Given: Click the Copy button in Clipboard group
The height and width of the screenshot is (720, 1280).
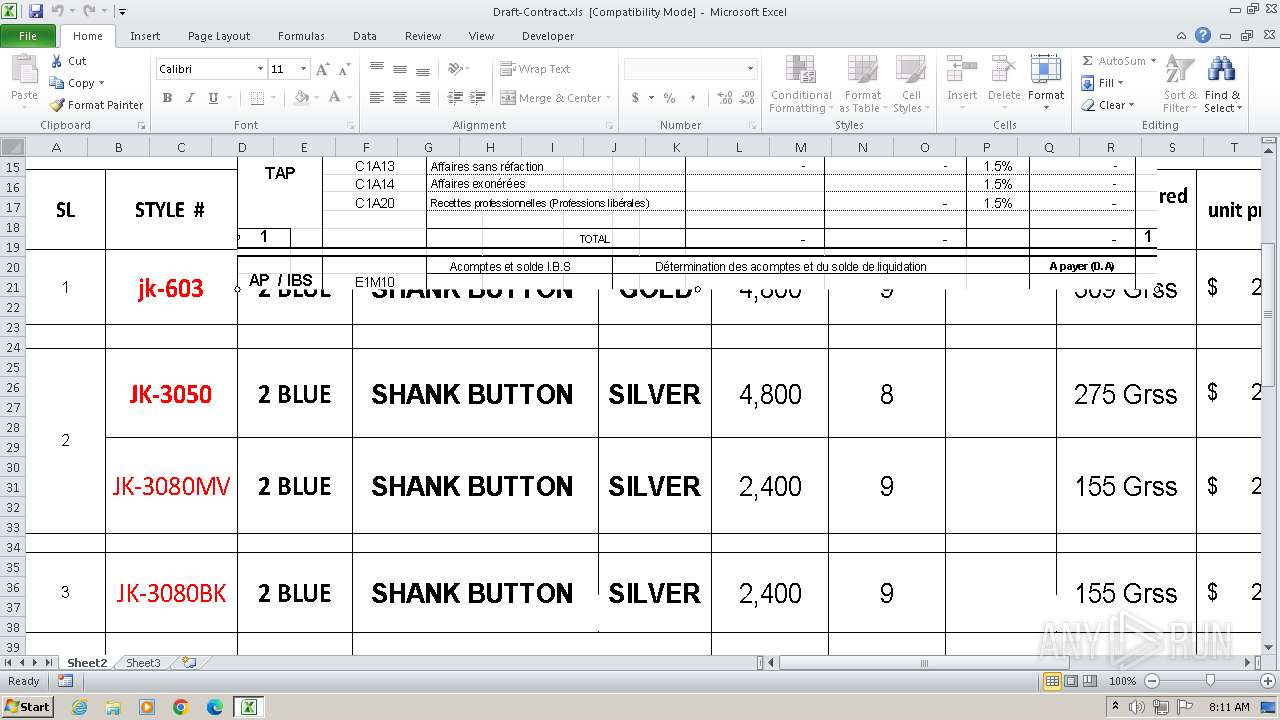Looking at the screenshot, I should click(73, 83).
